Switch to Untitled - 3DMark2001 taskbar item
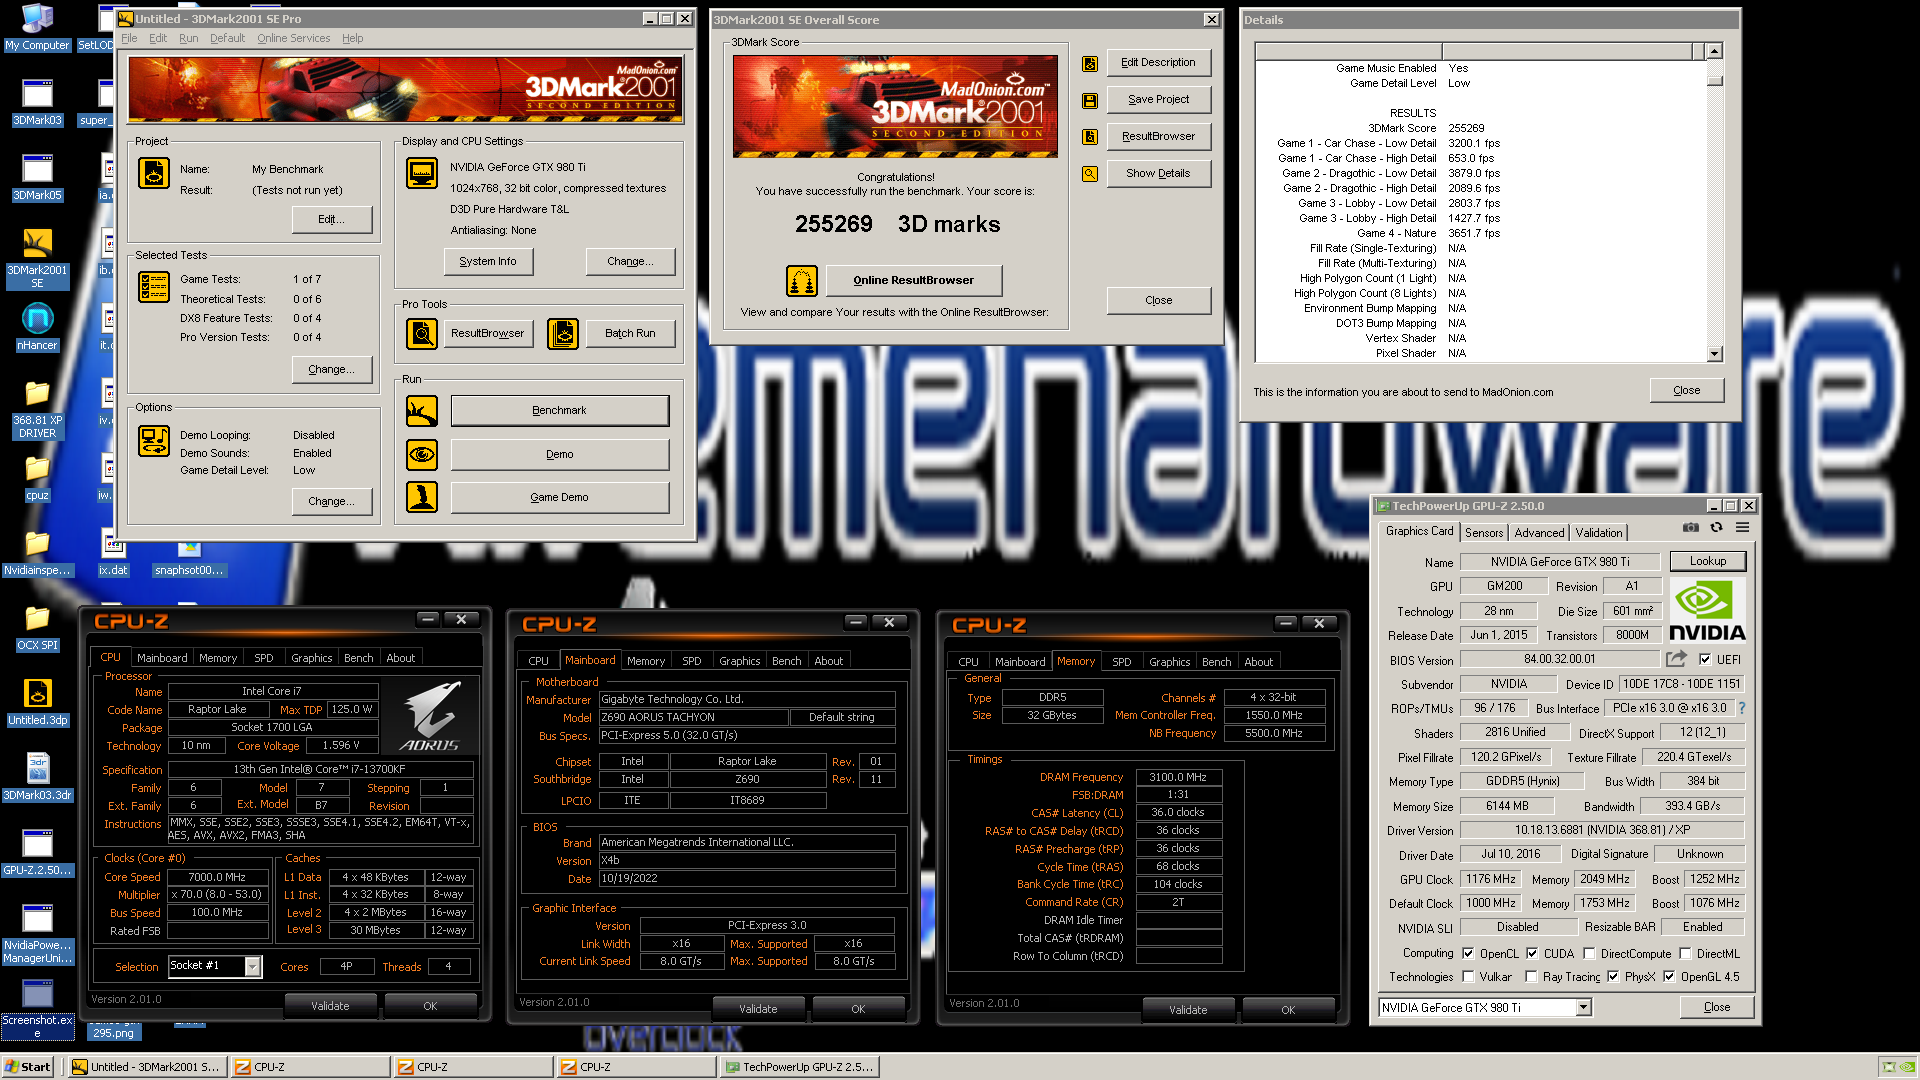Screen dimensions: 1920x1080 point(147,1067)
